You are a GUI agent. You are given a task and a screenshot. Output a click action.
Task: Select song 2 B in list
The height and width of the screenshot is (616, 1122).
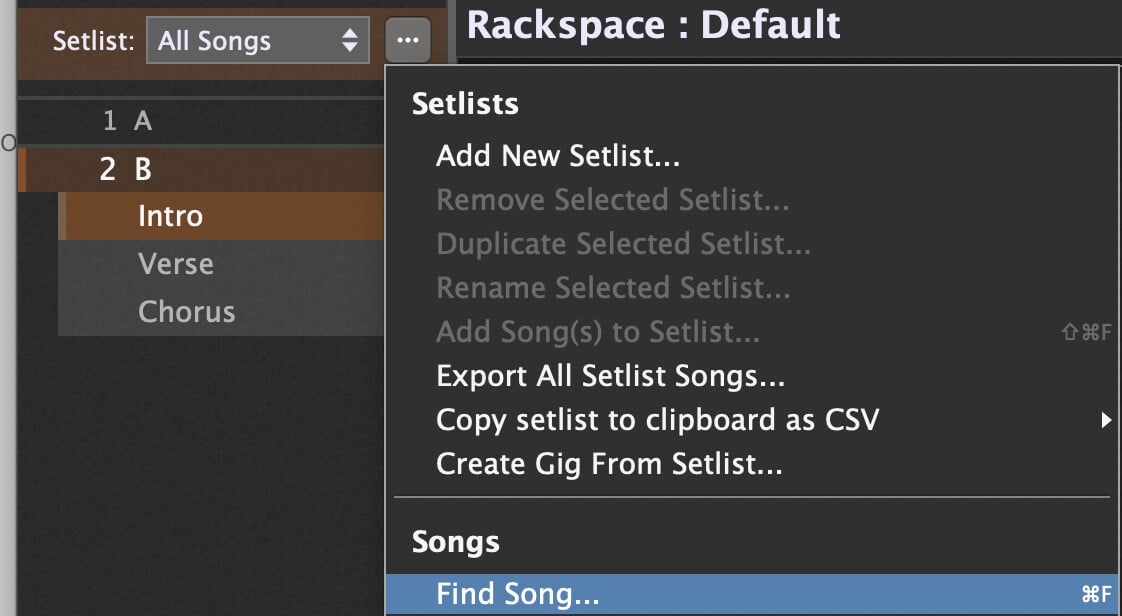click(x=142, y=169)
